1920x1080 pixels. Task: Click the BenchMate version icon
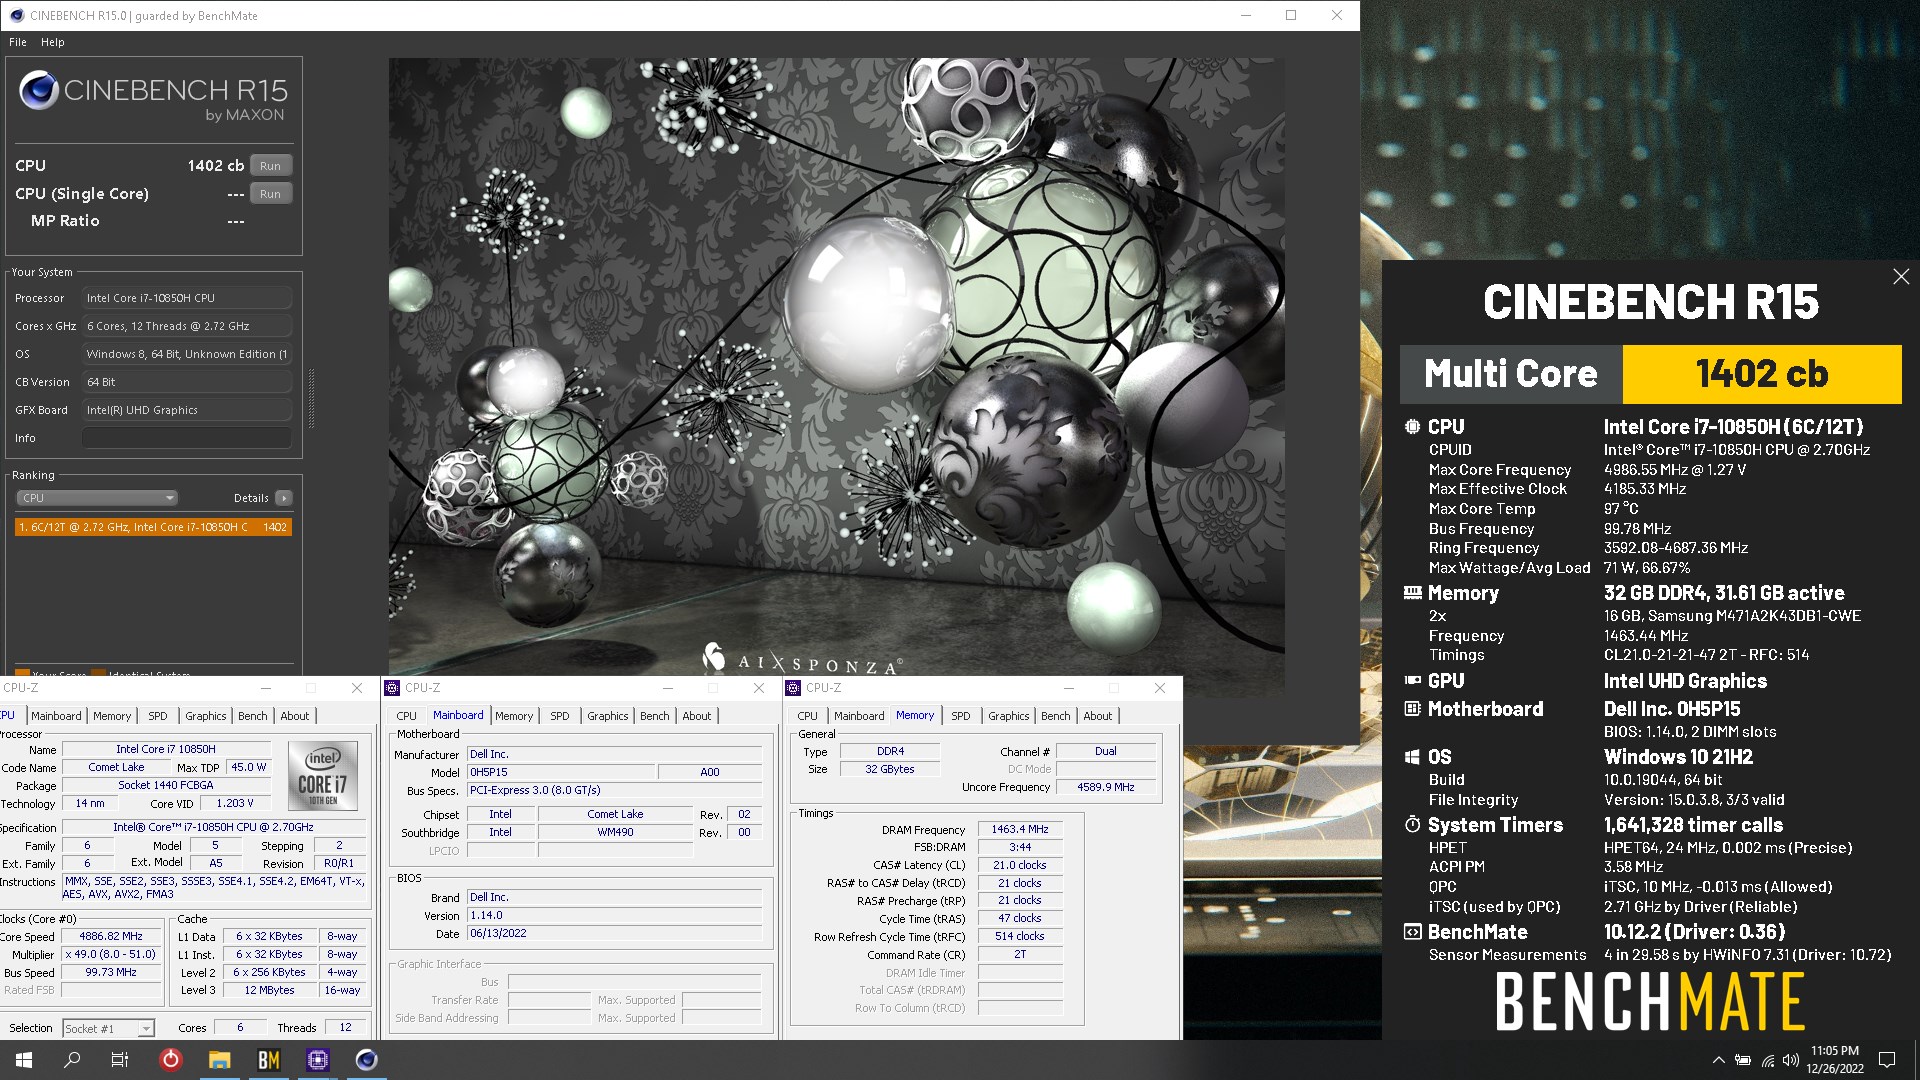tap(1412, 932)
